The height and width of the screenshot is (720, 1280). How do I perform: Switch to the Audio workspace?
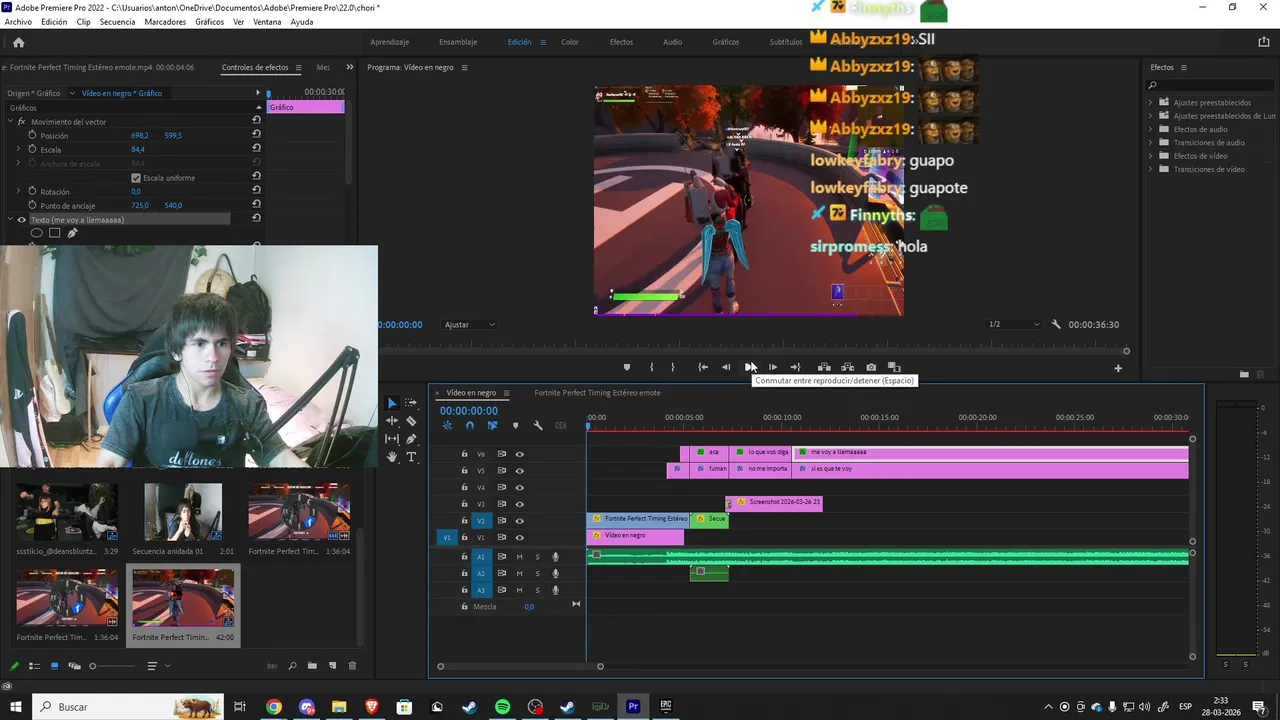[x=672, y=42]
